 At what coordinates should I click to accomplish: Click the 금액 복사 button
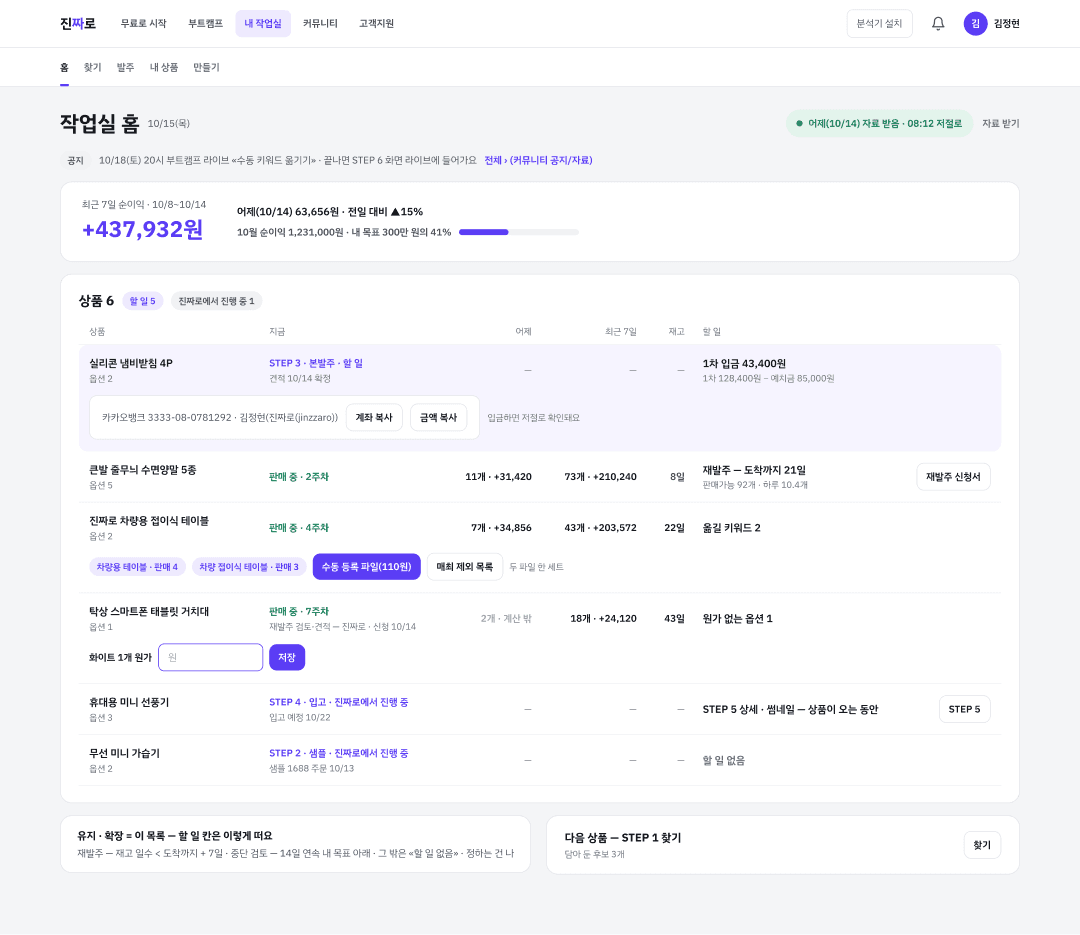pos(439,418)
